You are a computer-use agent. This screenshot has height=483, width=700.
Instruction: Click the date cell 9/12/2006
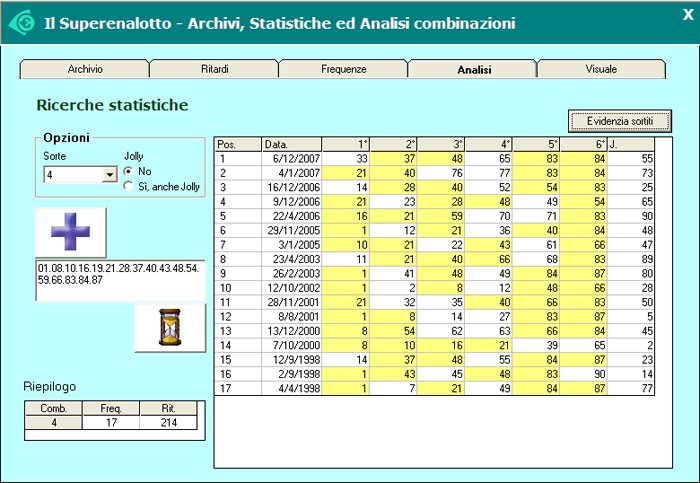click(292, 202)
